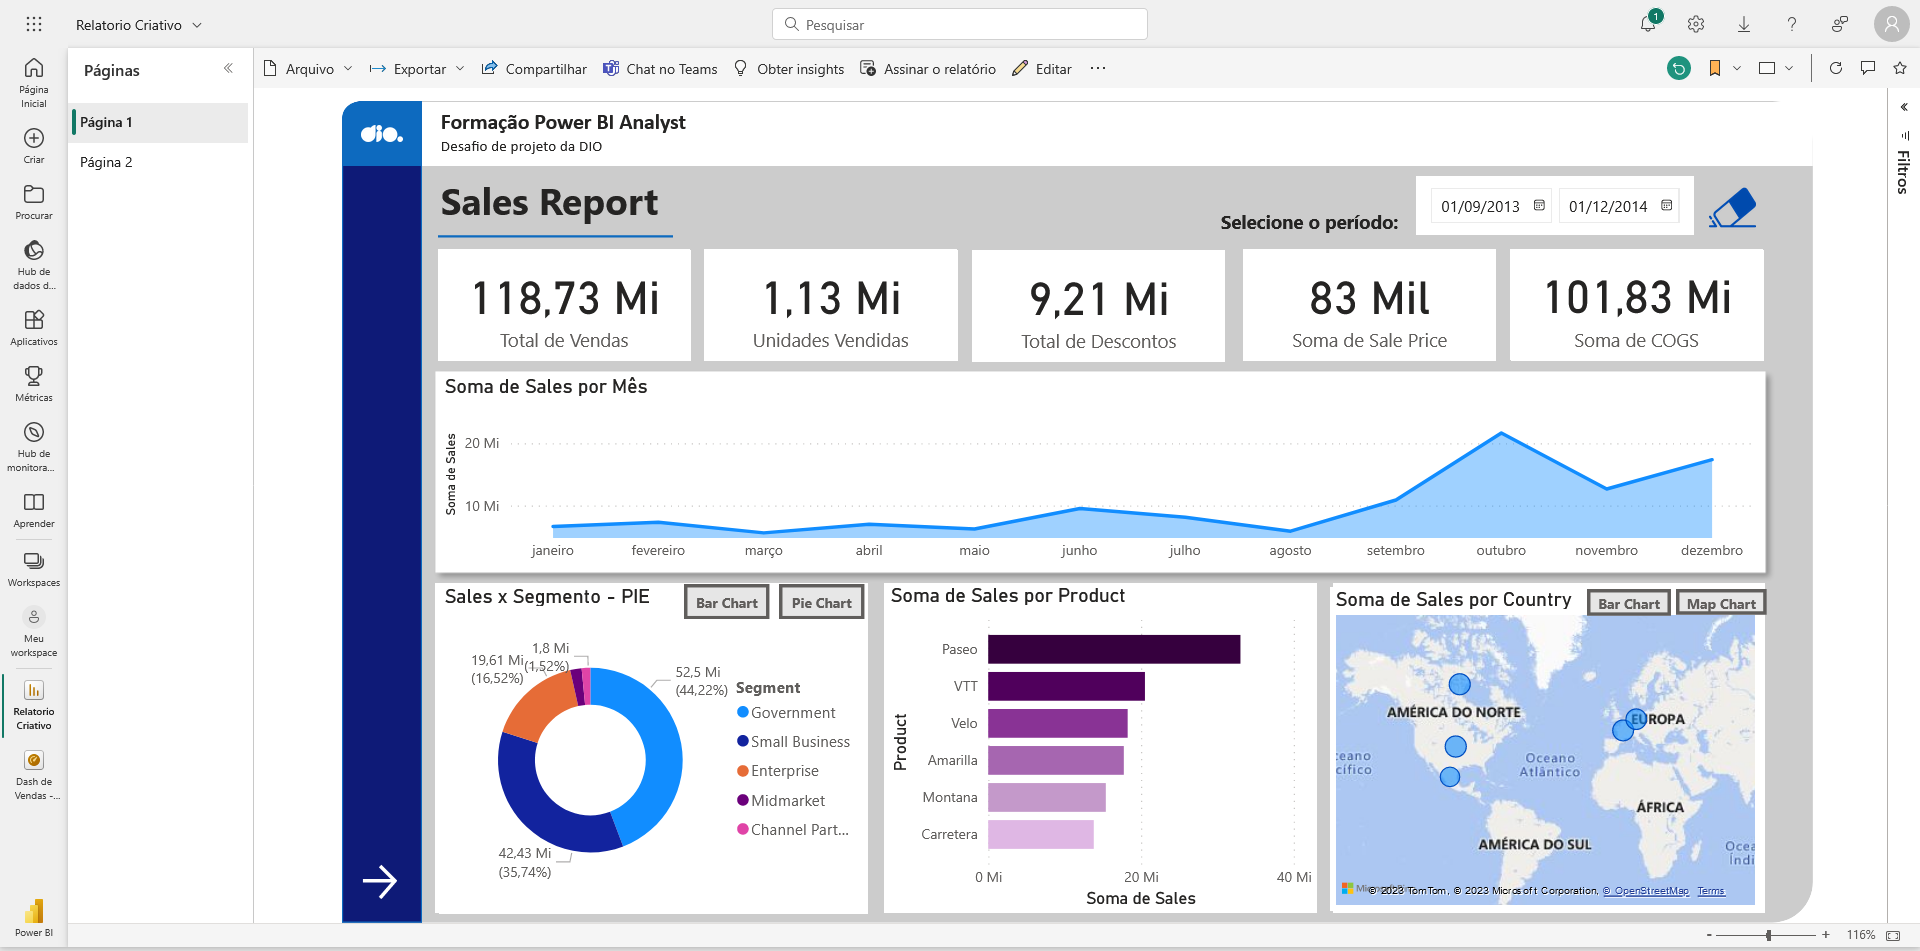
Task: Switch to Página 2
Action: point(106,162)
